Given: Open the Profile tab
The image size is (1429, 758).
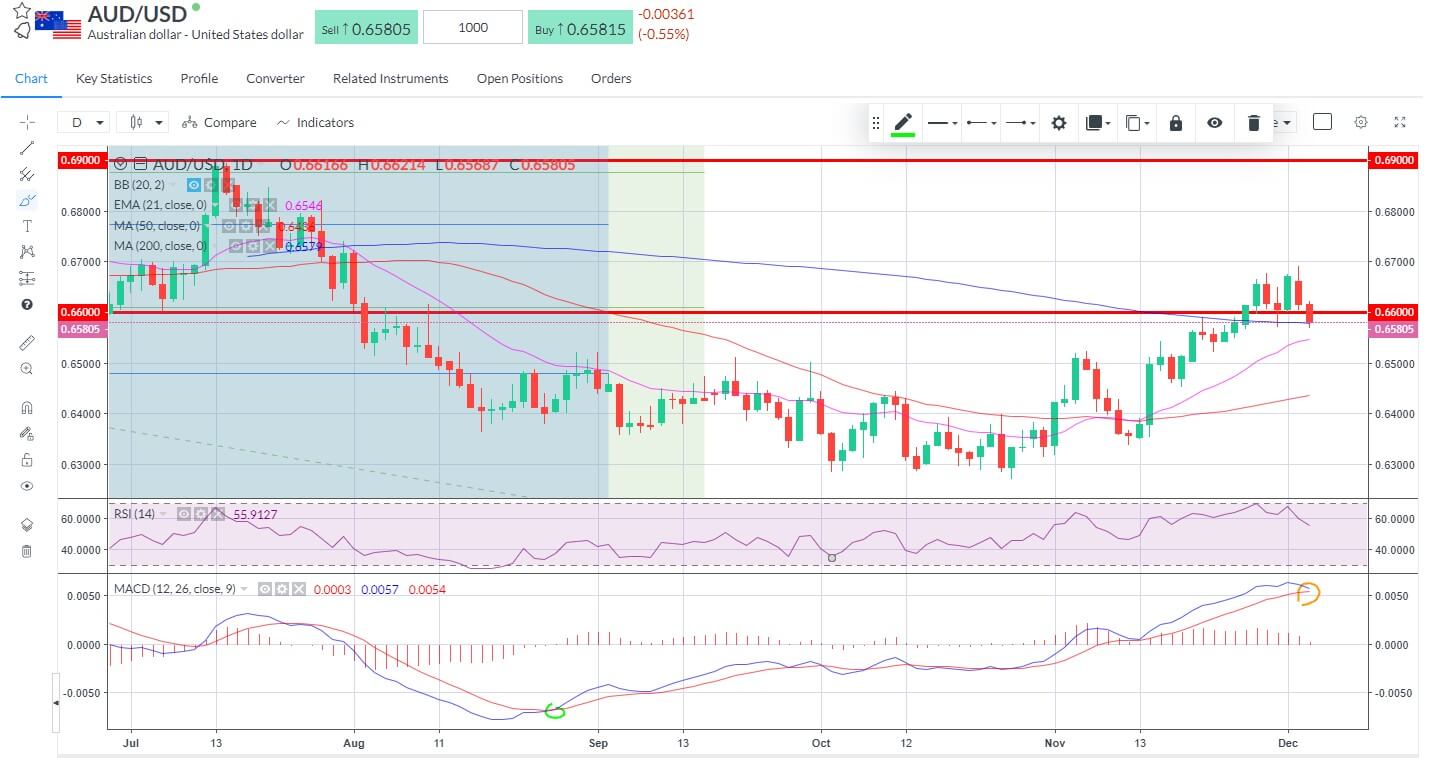Looking at the screenshot, I should click(x=199, y=78).
